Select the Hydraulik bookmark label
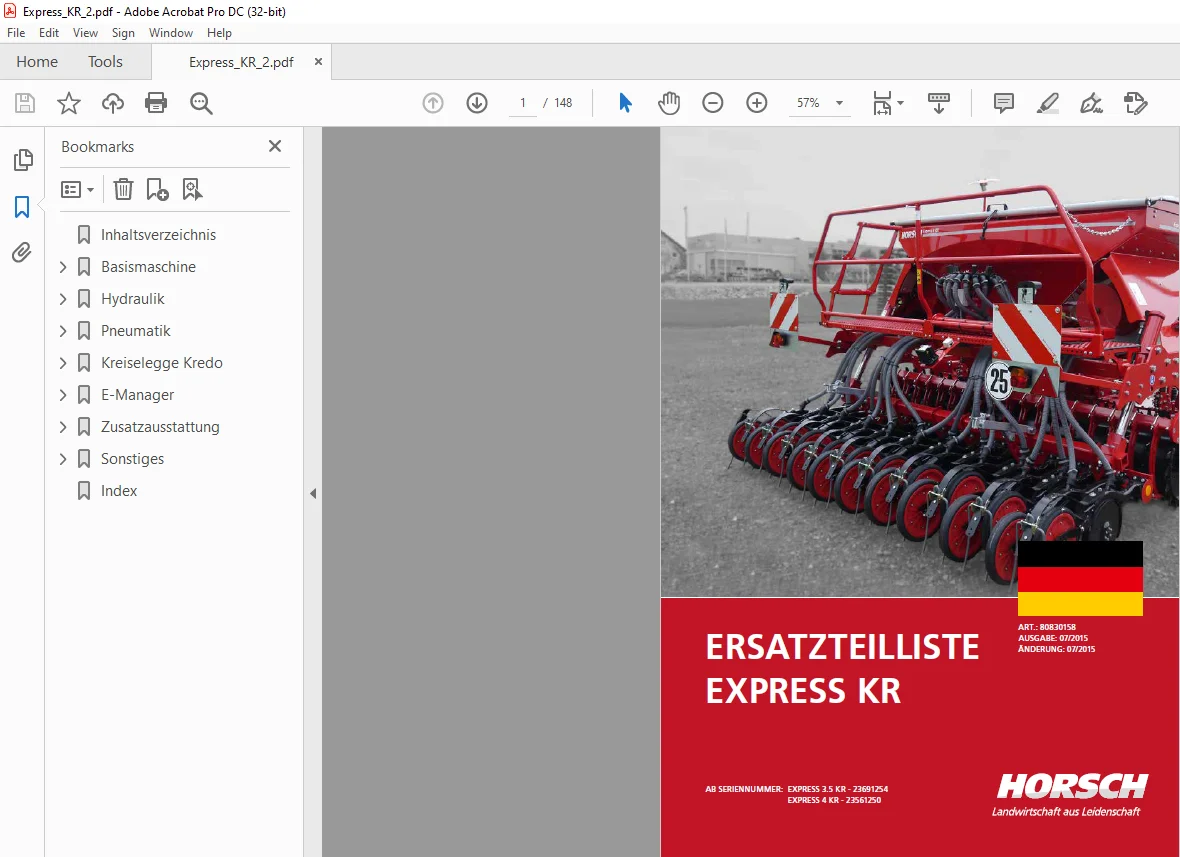Viewport: 1180px width, 857px height. coord(132,299)
